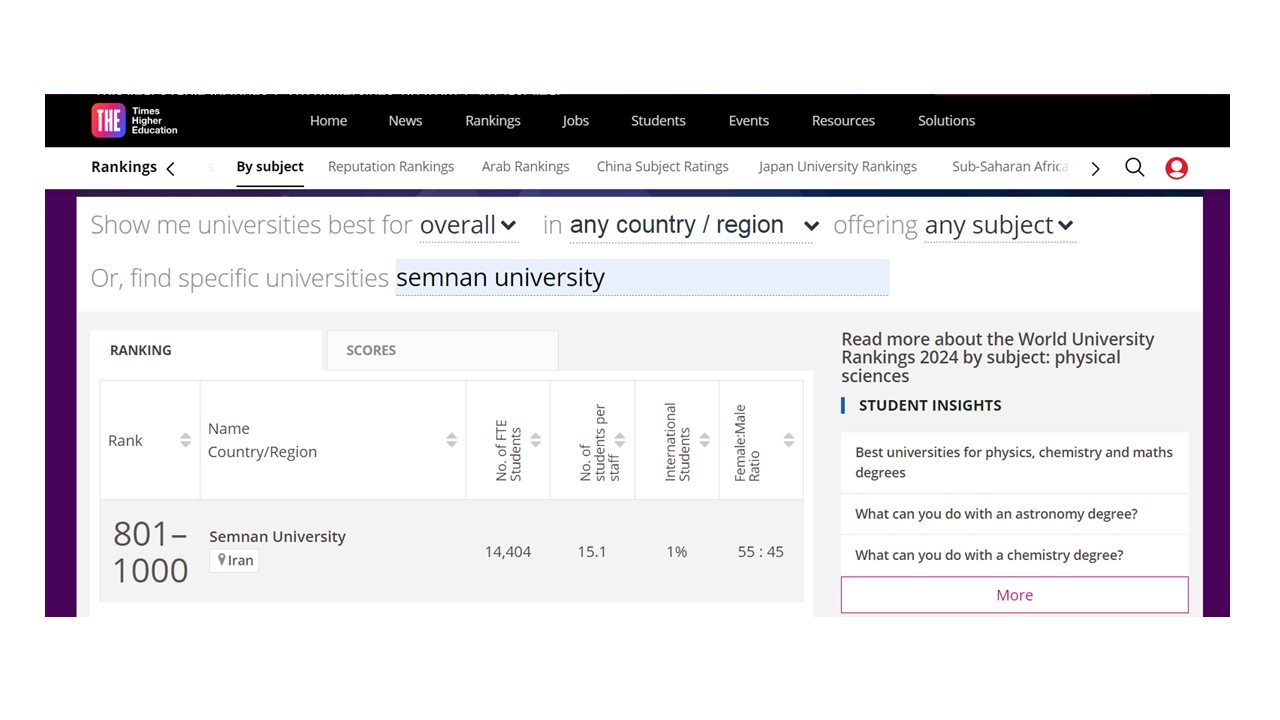Click the 55 : 45 ratio value

761,552
